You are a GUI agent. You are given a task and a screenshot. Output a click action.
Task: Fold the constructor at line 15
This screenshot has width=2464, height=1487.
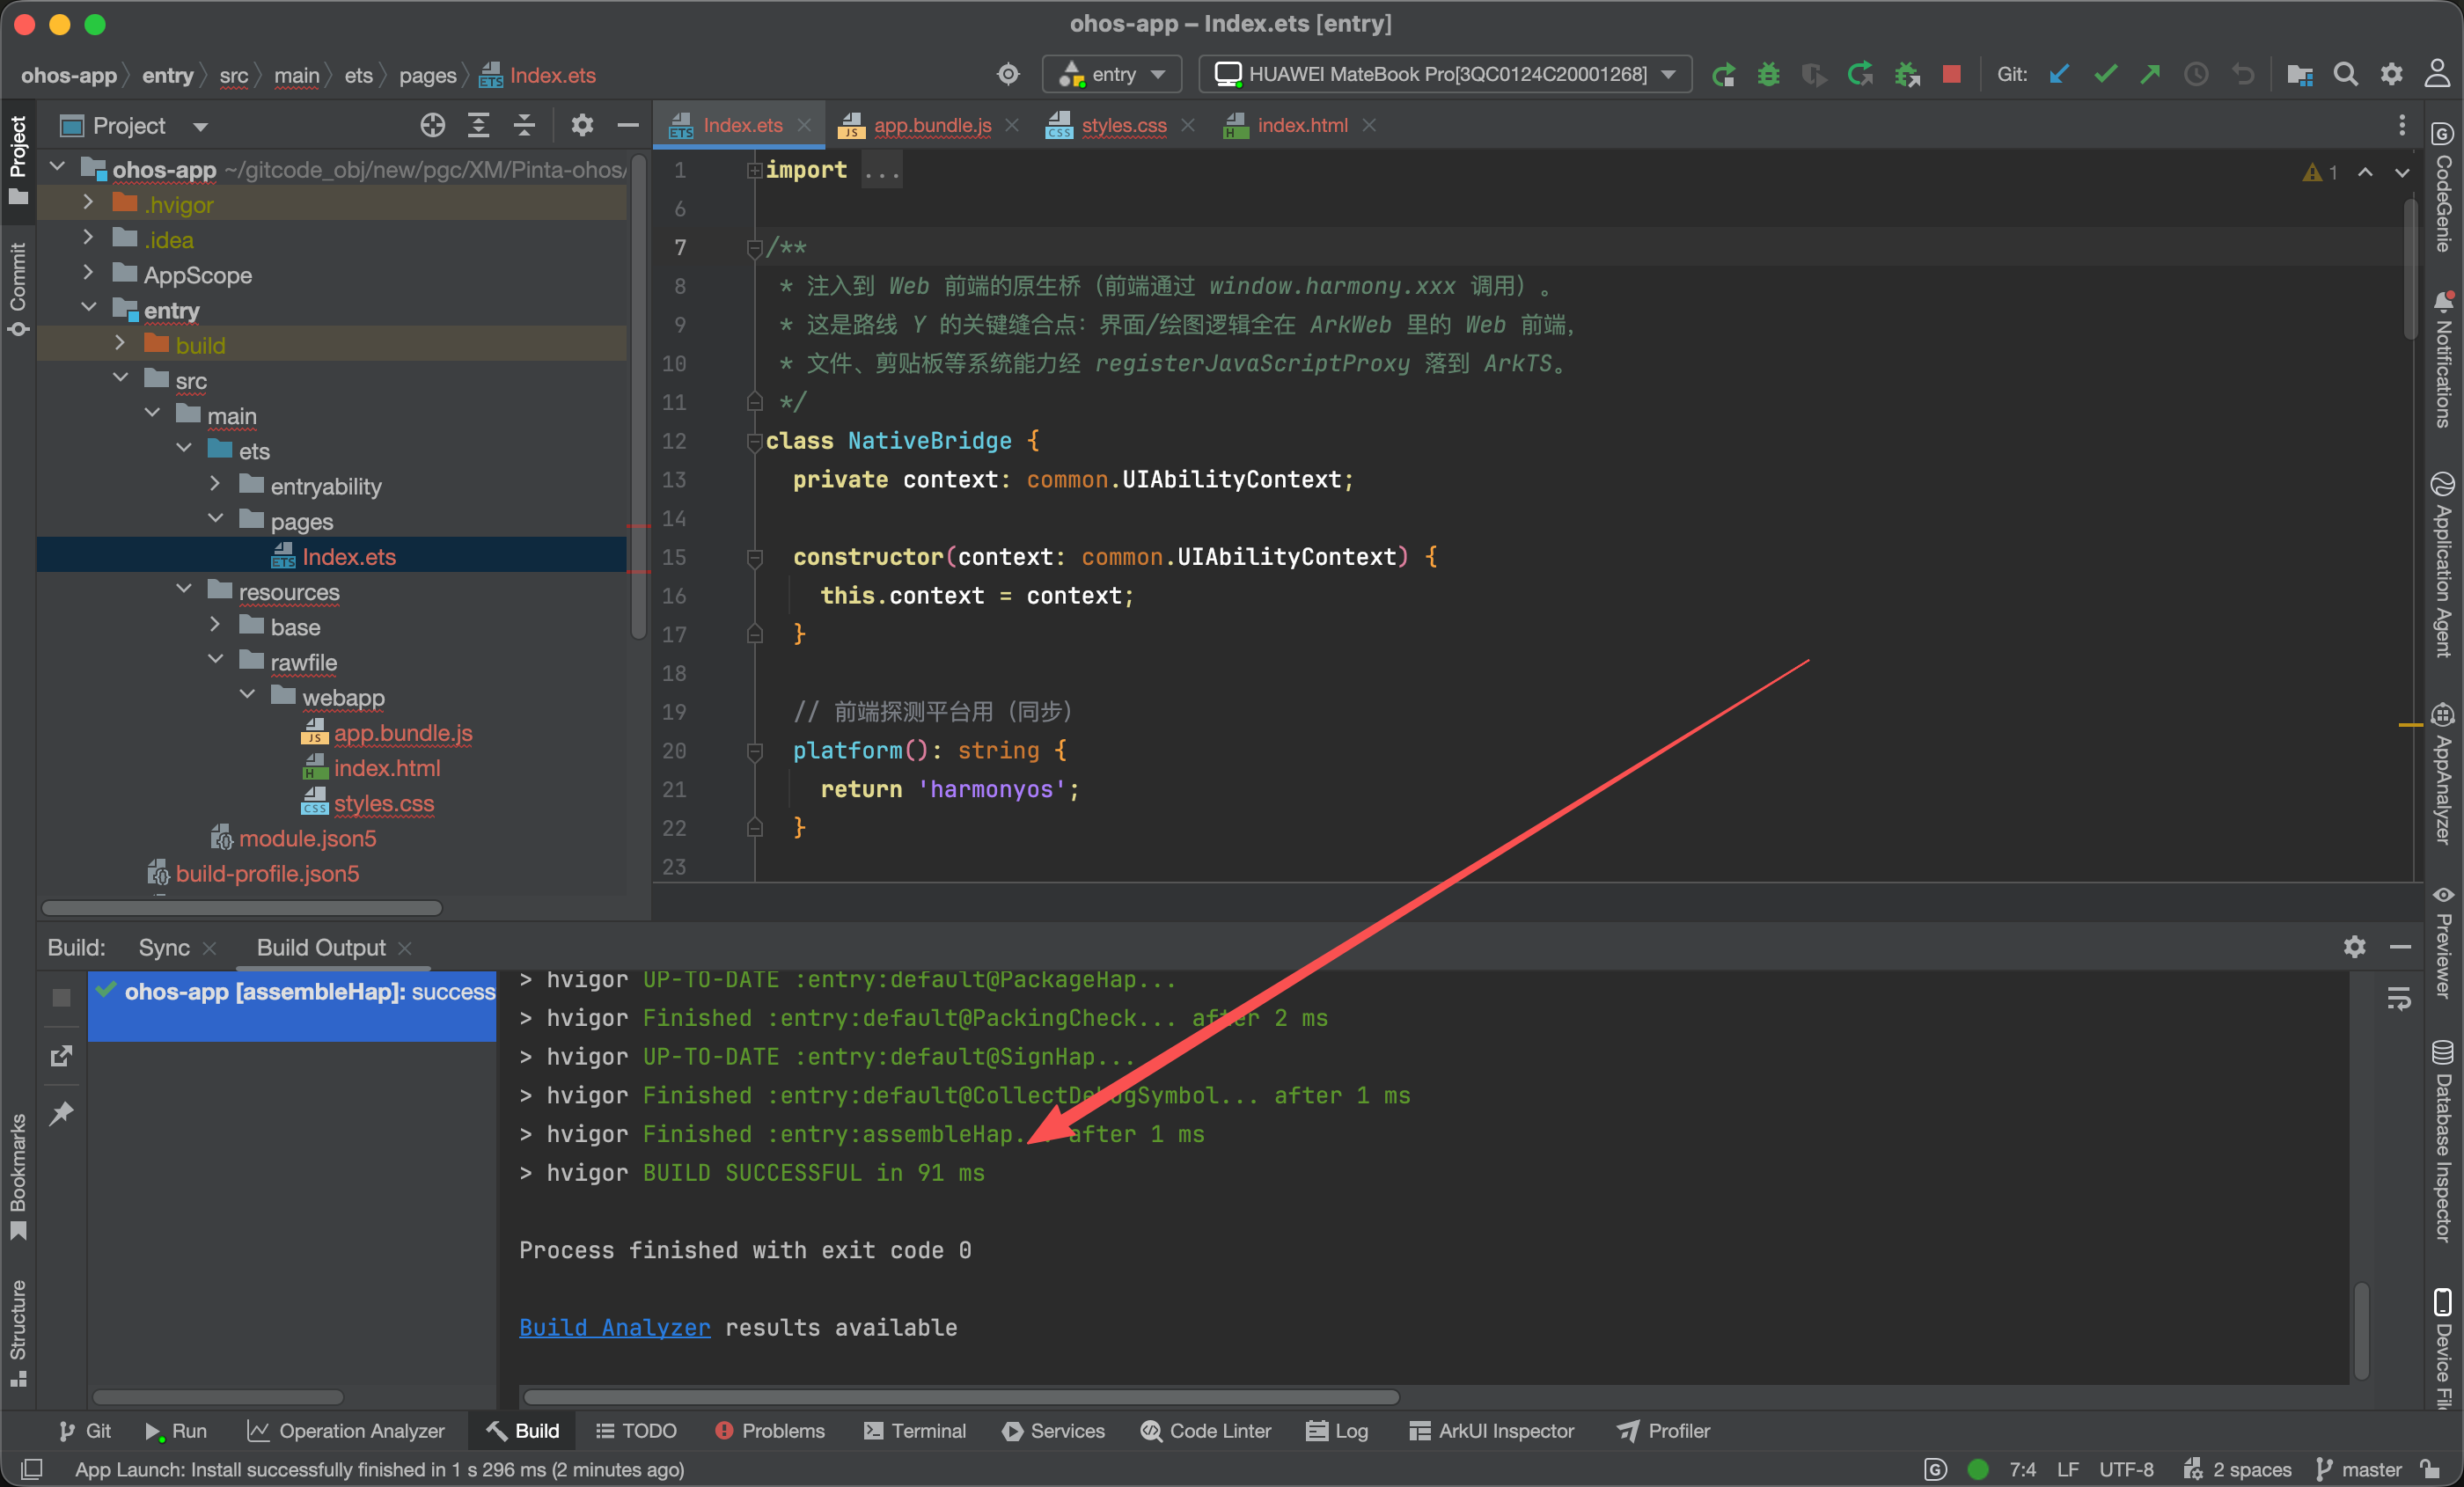[755, 557]
